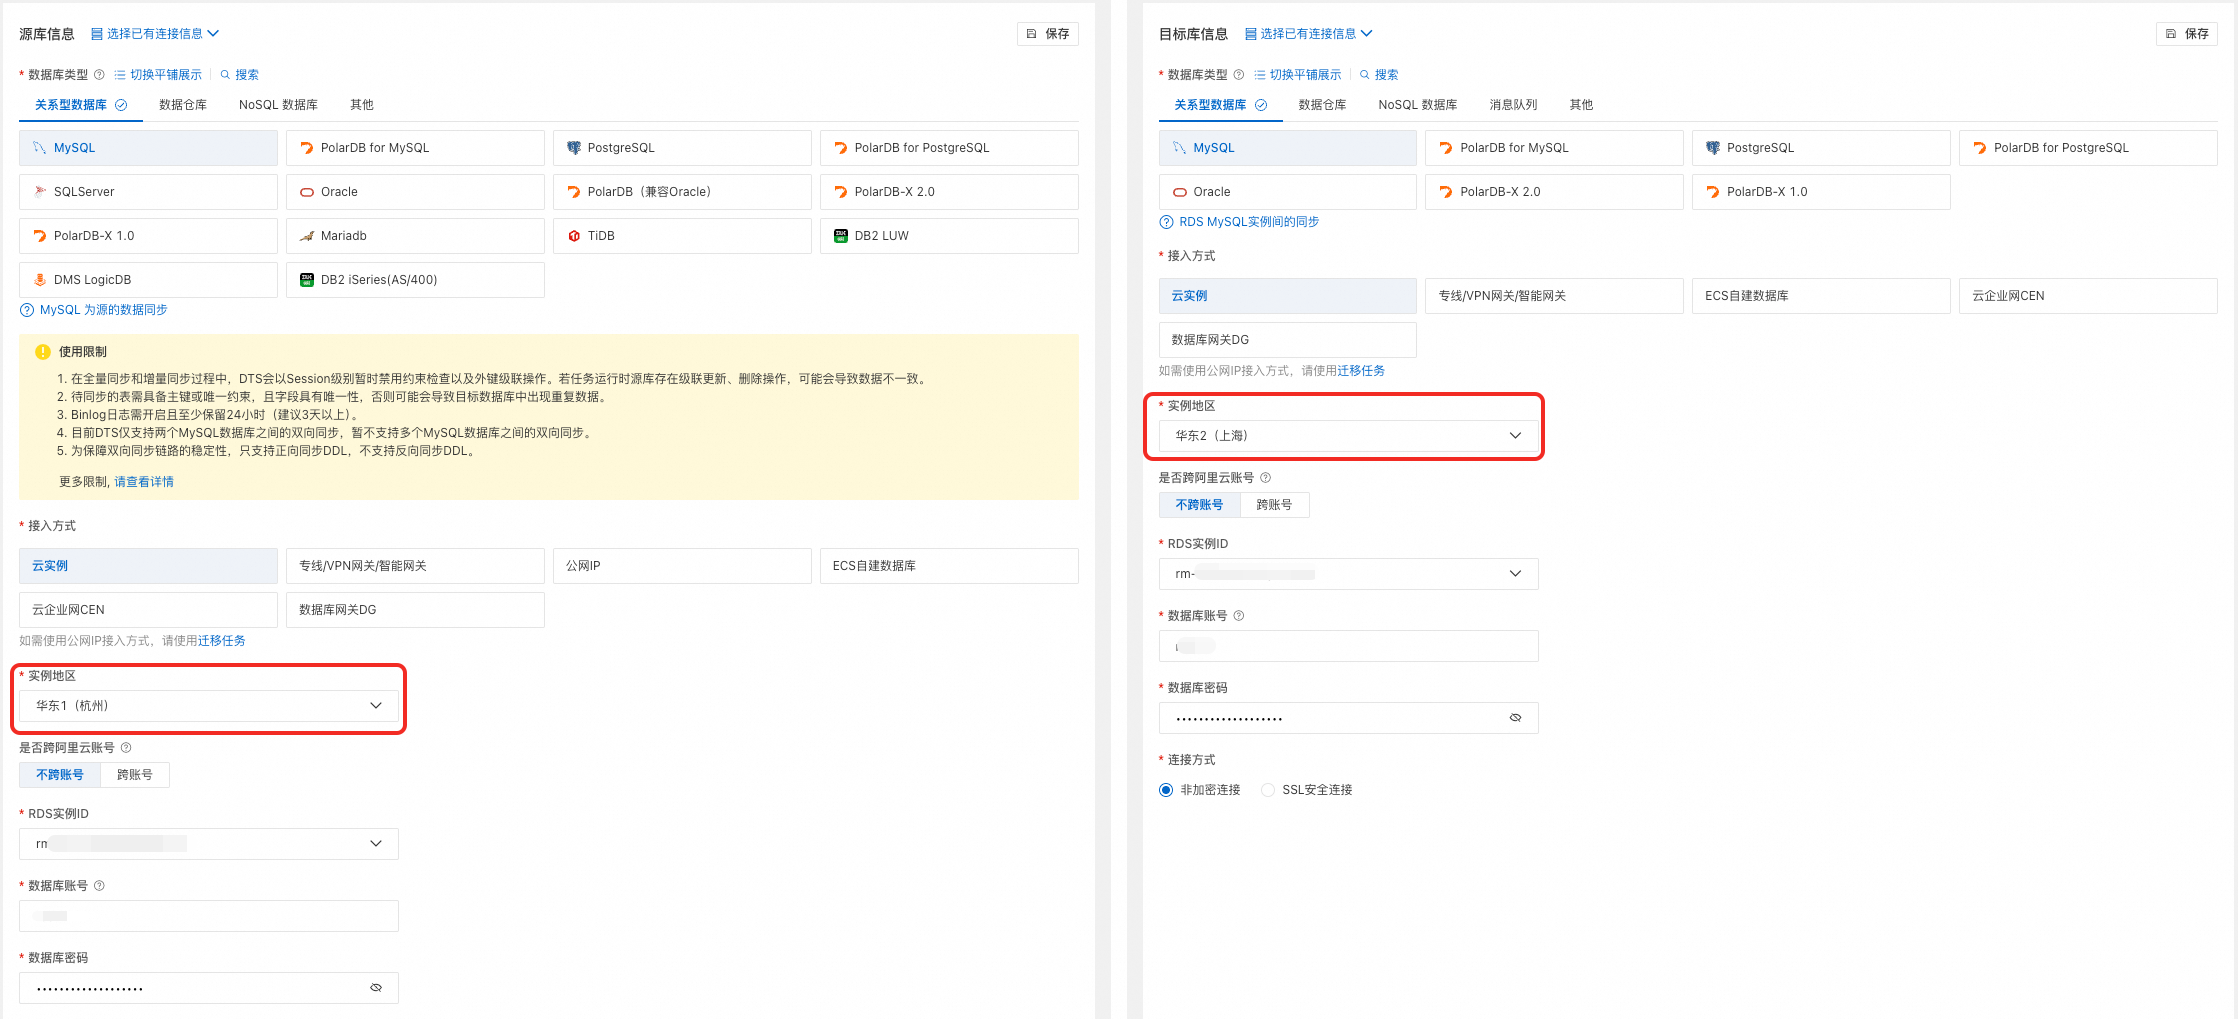The height and width of the screenshot is (1019, 2238).
Task: Click the SQLServer logo icon in source list
Action: (40, 192)
